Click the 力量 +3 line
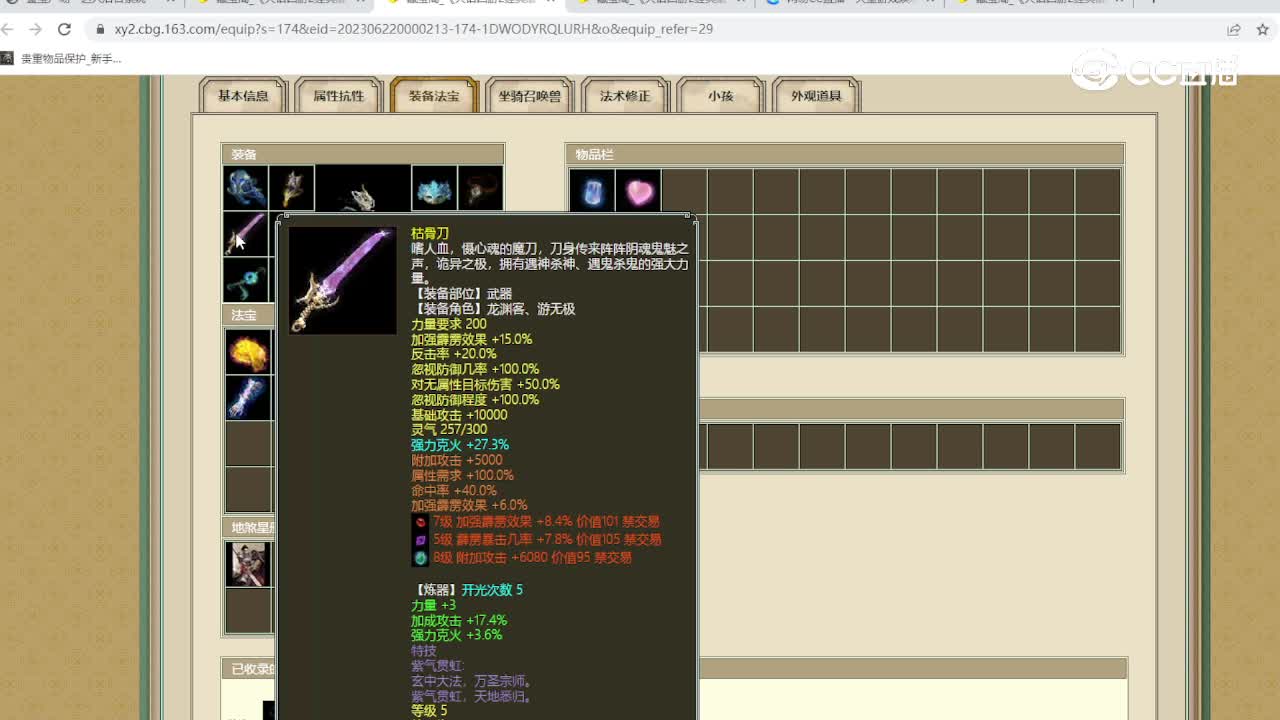The height and width of the screenshot is (720, 1280). pyautogui.click(x=433, y=605)
